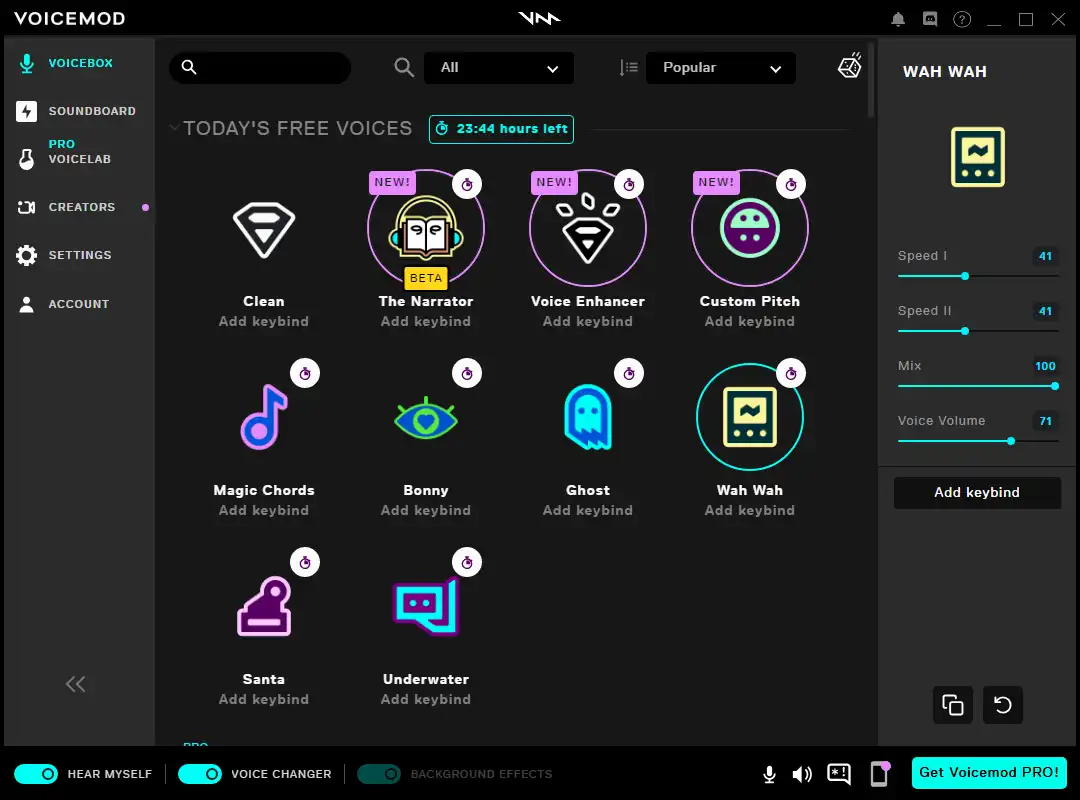The height and width of the screenshot is (800, 1080).
Task: Copy Wah Wah voice settings
Action: click(953, 705)
